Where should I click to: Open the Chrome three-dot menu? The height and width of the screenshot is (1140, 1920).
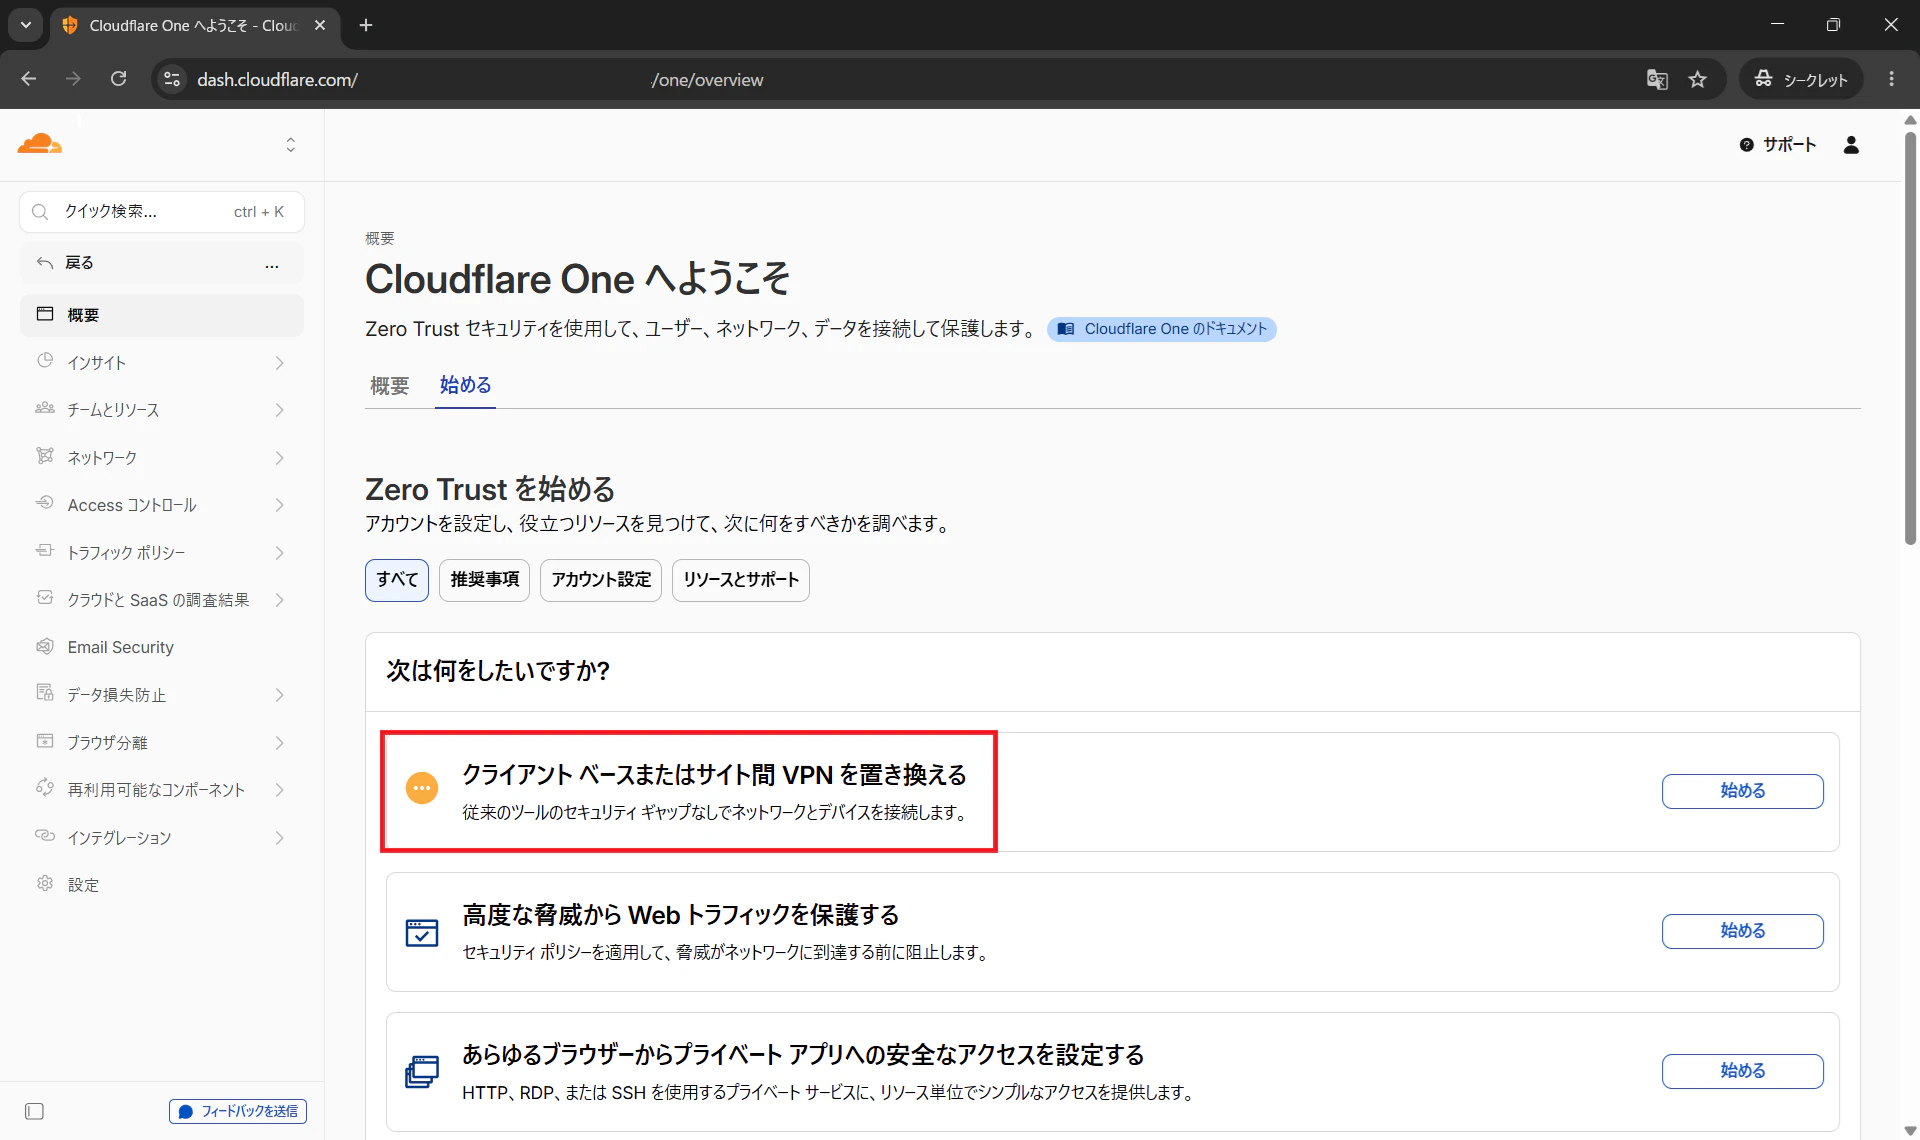(1891, 79)
